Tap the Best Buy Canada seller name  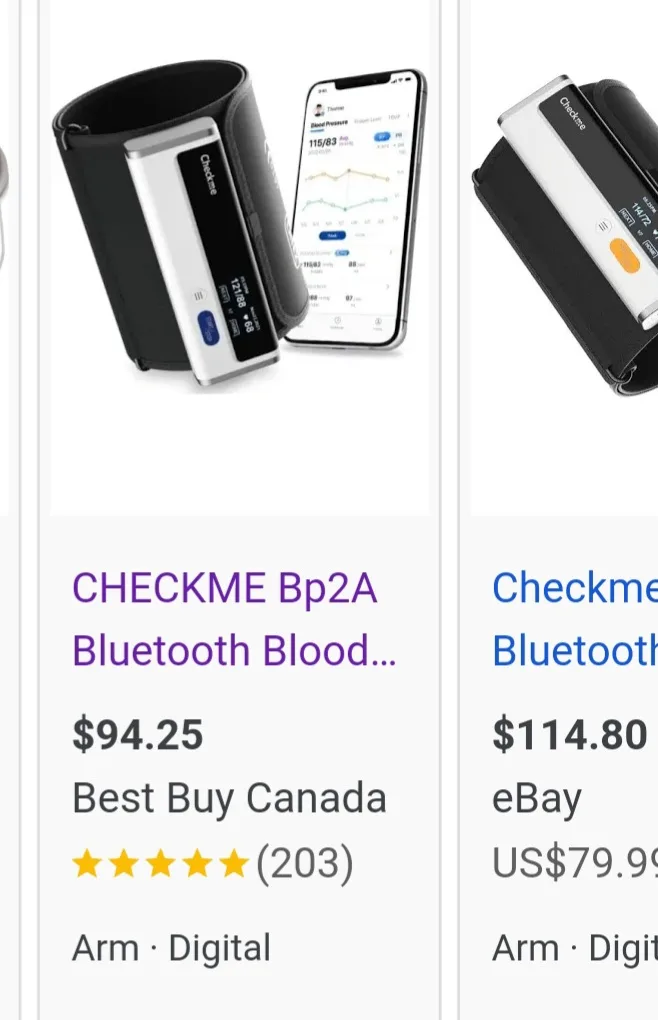point(229,799)
